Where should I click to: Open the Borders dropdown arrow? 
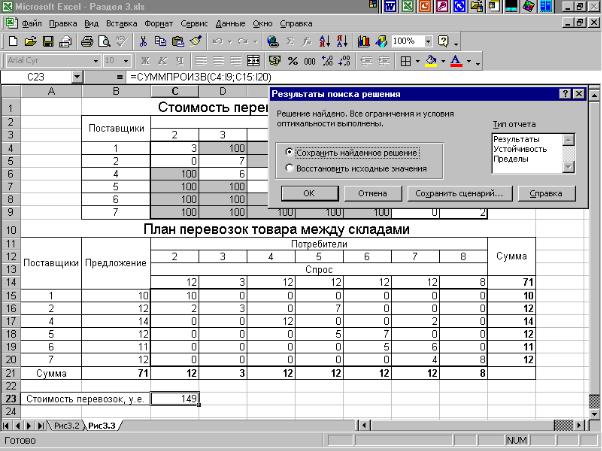pyautogui.click(x=417, y=61)
